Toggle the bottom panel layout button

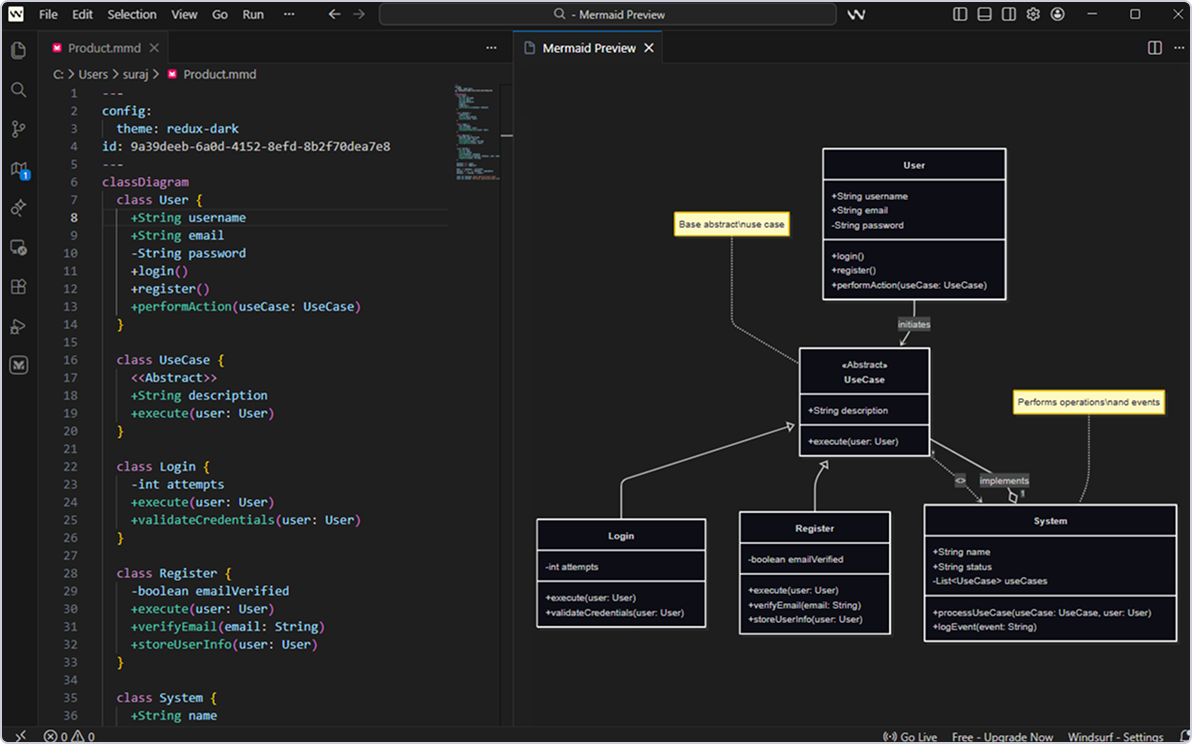tap(984, 15)
